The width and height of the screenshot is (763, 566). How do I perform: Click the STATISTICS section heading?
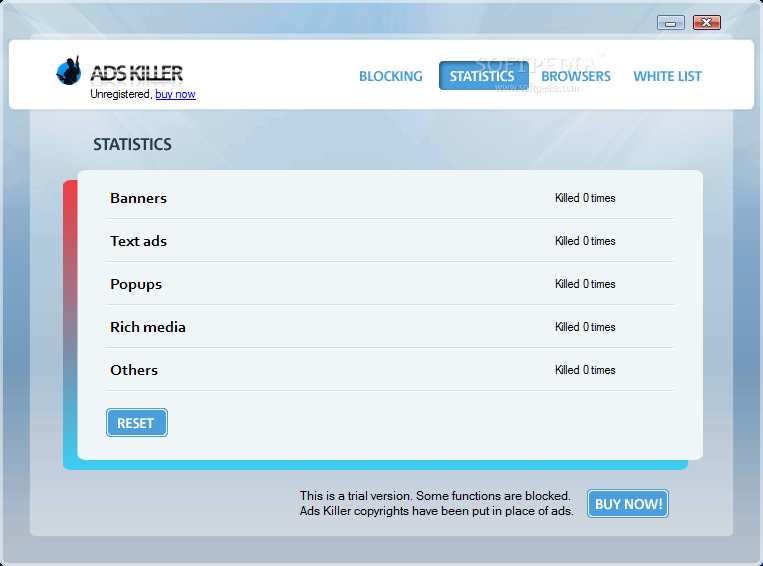coord(132,145)
